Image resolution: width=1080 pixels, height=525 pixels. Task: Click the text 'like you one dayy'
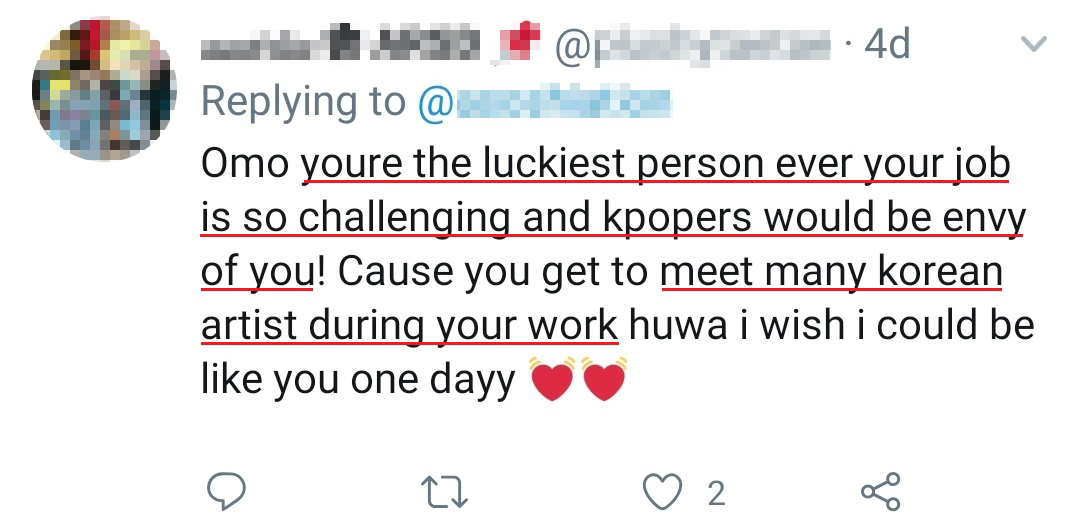pos(358,381)
